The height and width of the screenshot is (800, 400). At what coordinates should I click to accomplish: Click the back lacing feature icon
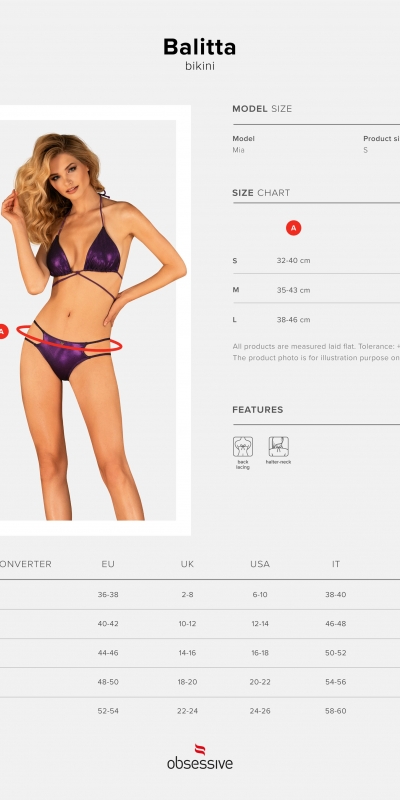click(243, 446)
